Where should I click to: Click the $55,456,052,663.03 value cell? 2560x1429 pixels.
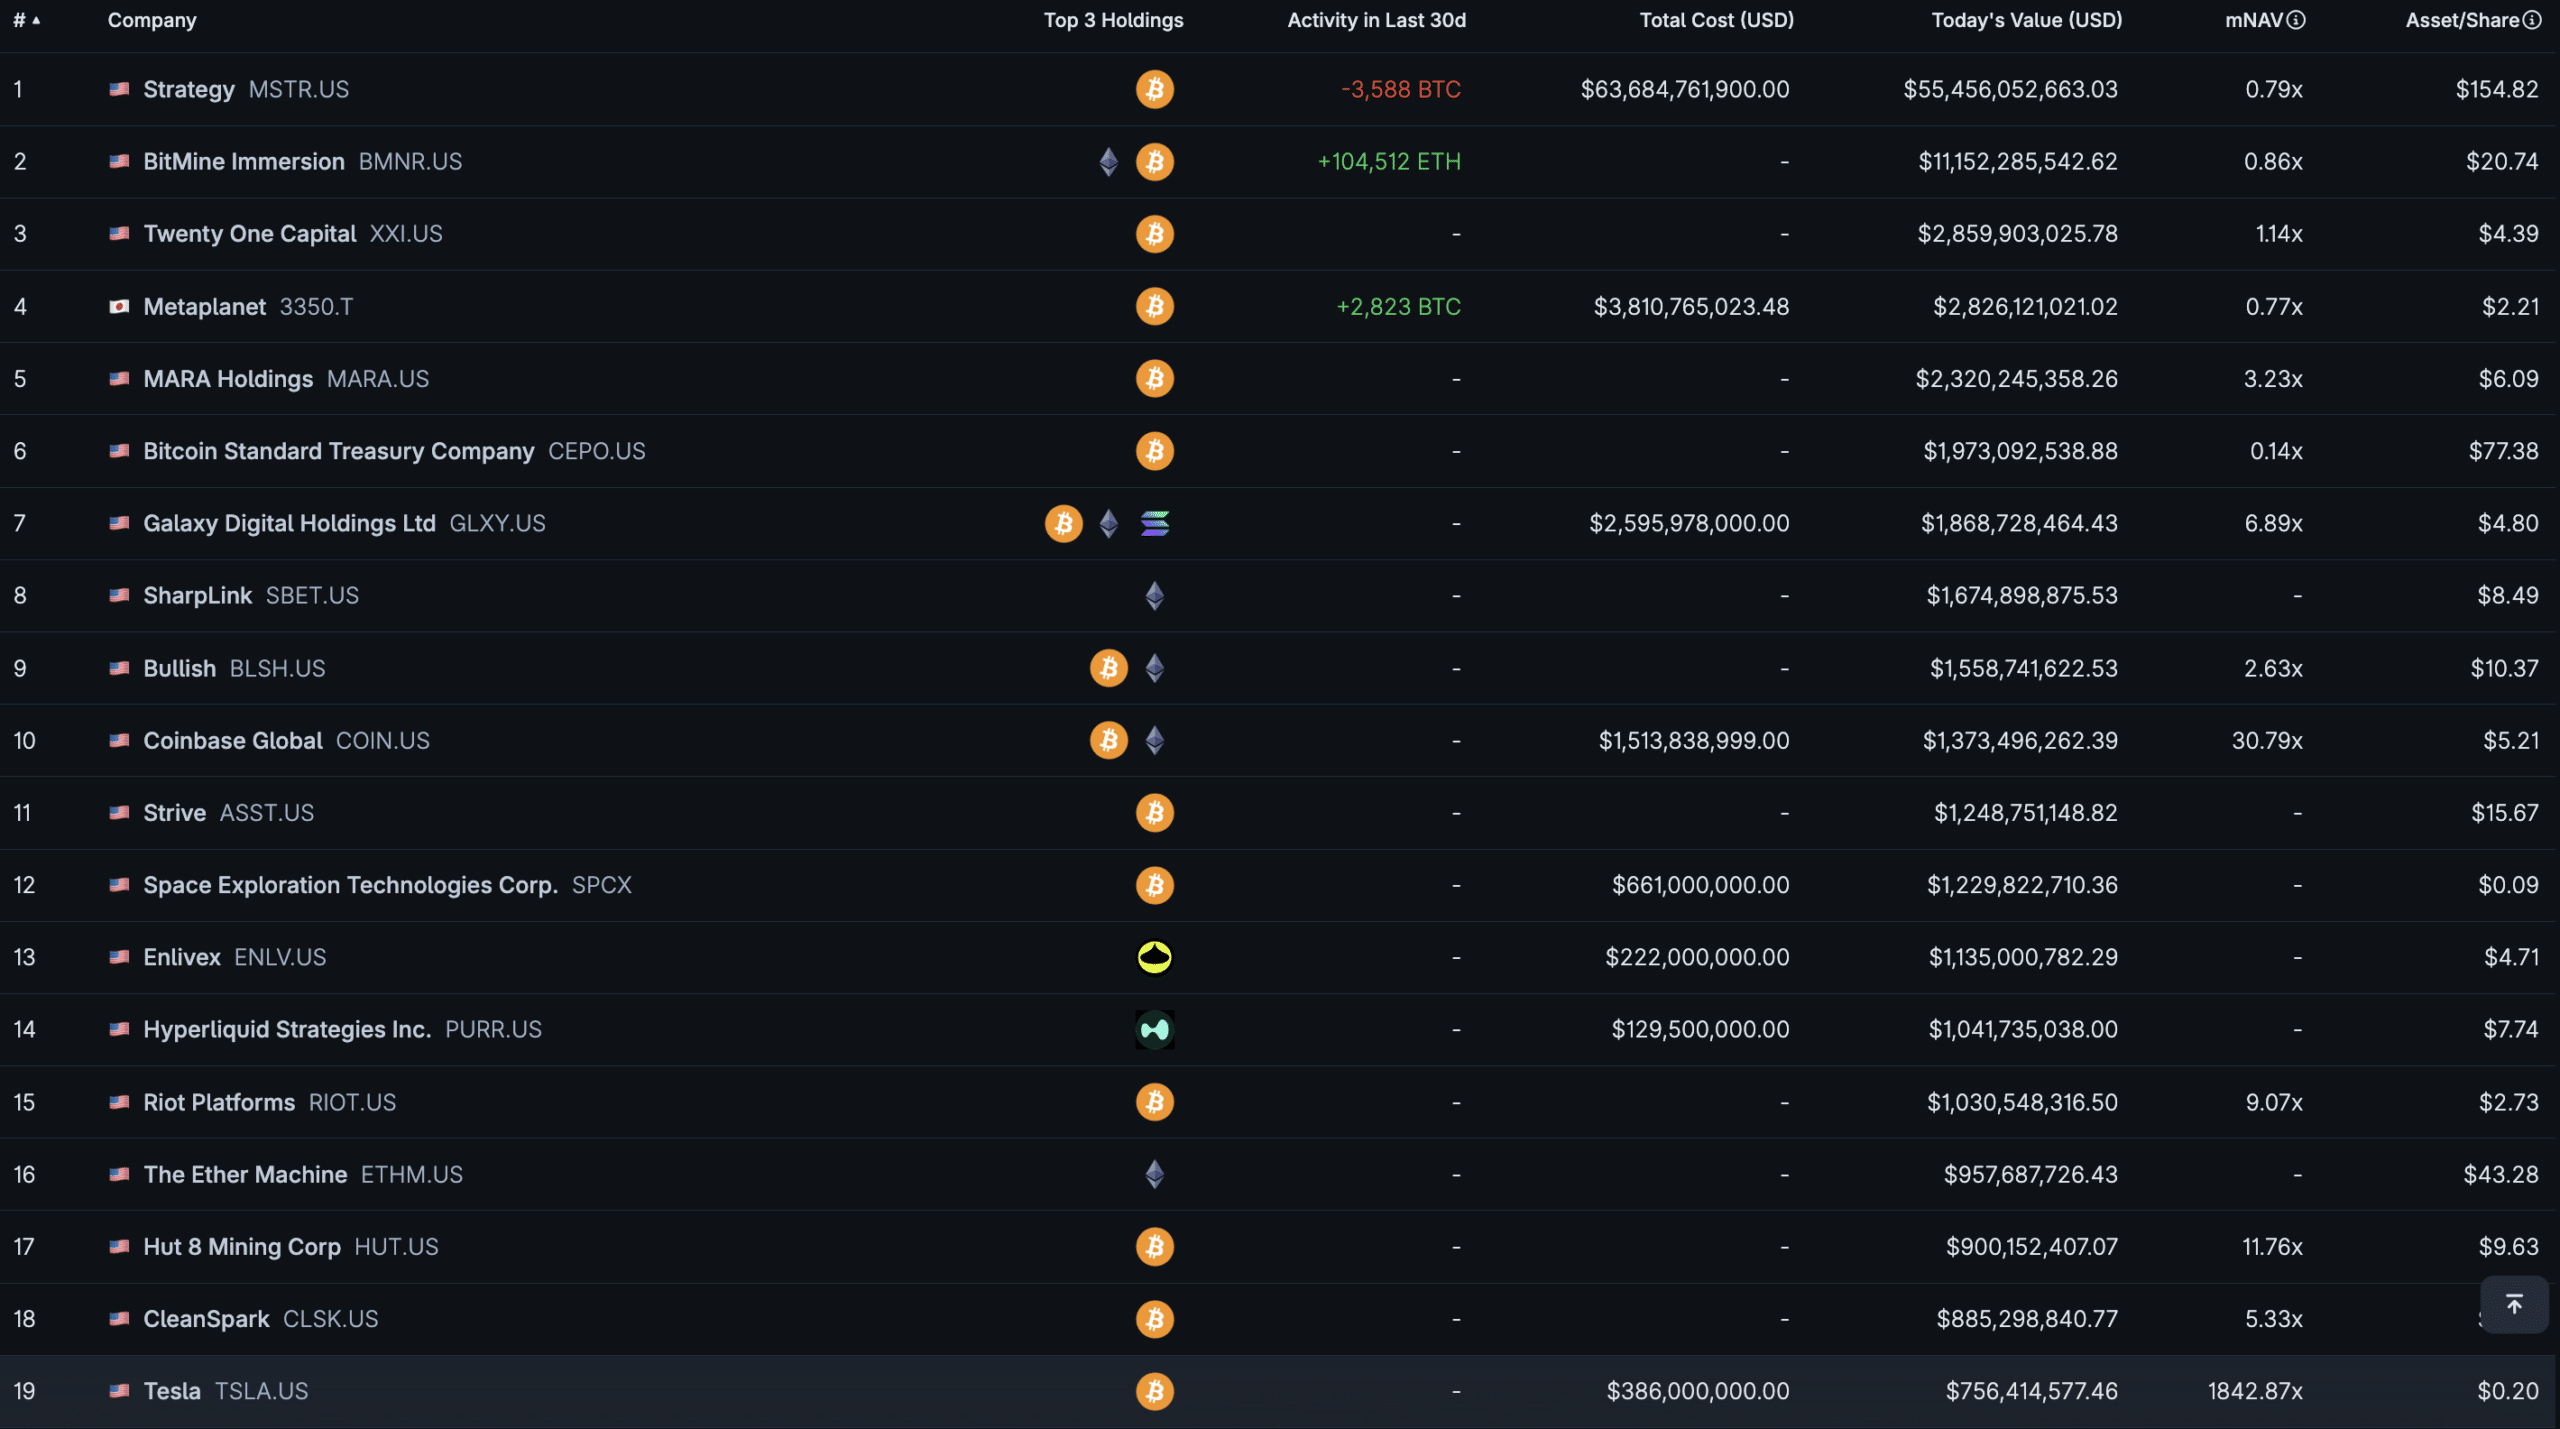tap(2010, 89)
